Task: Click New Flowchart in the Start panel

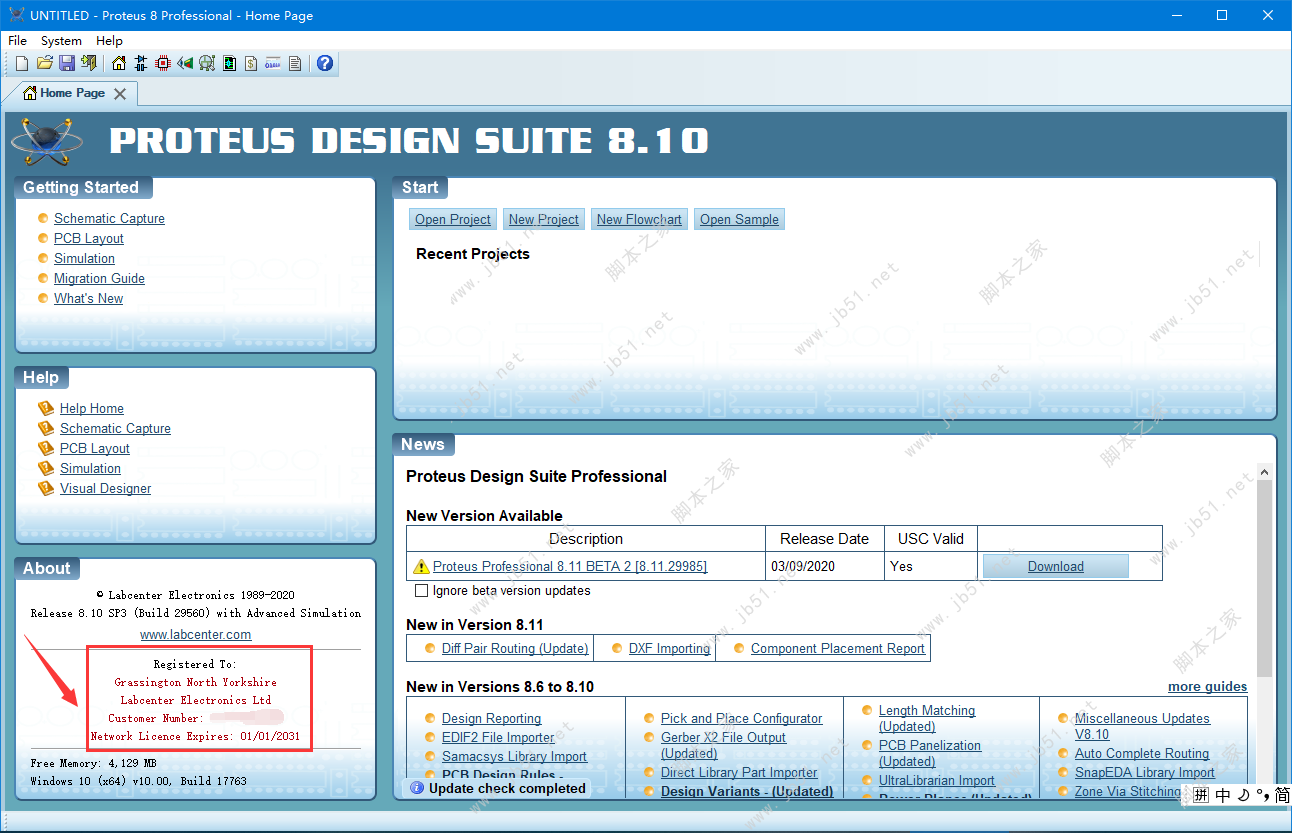Action: click(639, 218)
